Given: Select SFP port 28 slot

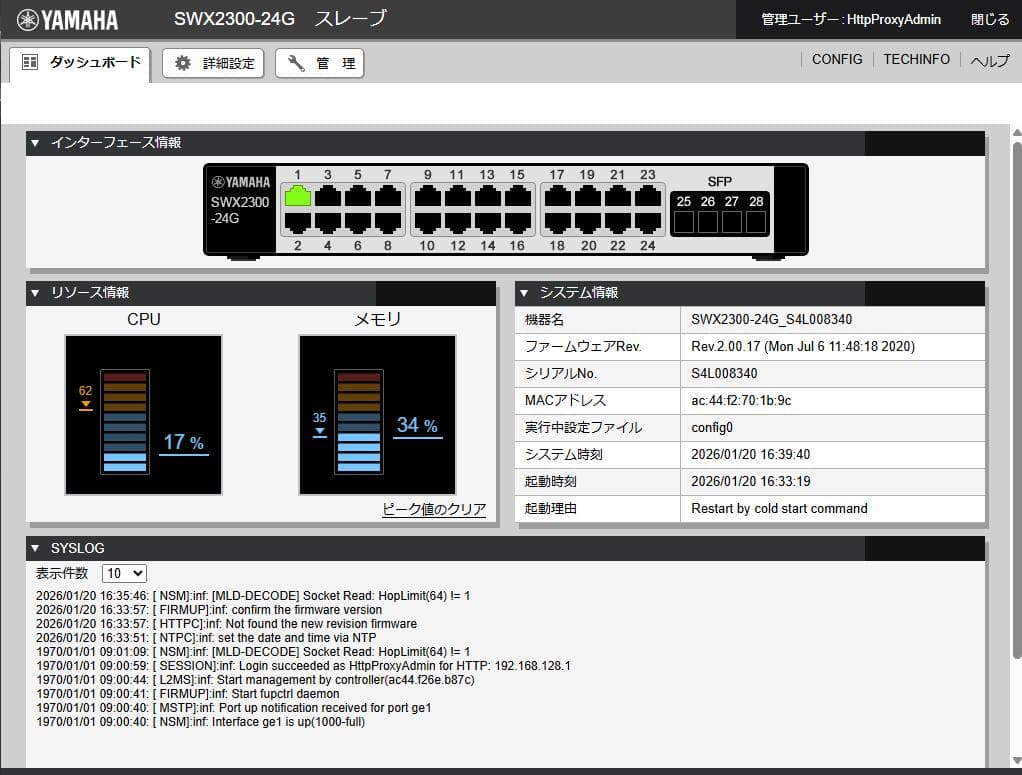Looking at the screenshot, I should pyautogui.click(x=756, y=222).
